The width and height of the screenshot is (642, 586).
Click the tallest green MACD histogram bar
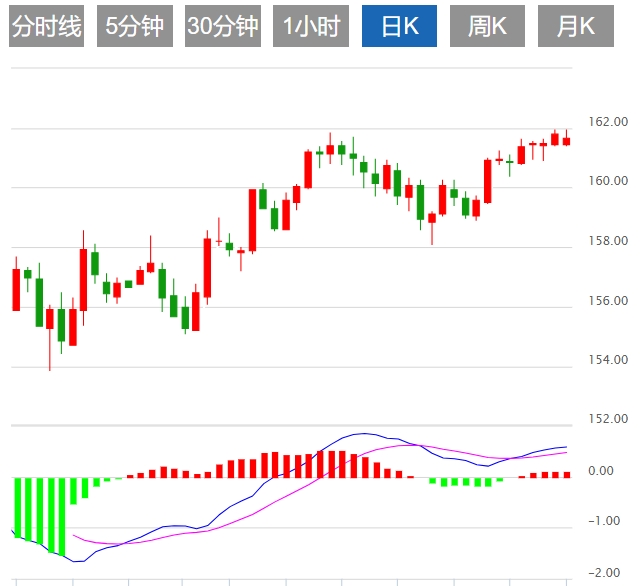62,515
